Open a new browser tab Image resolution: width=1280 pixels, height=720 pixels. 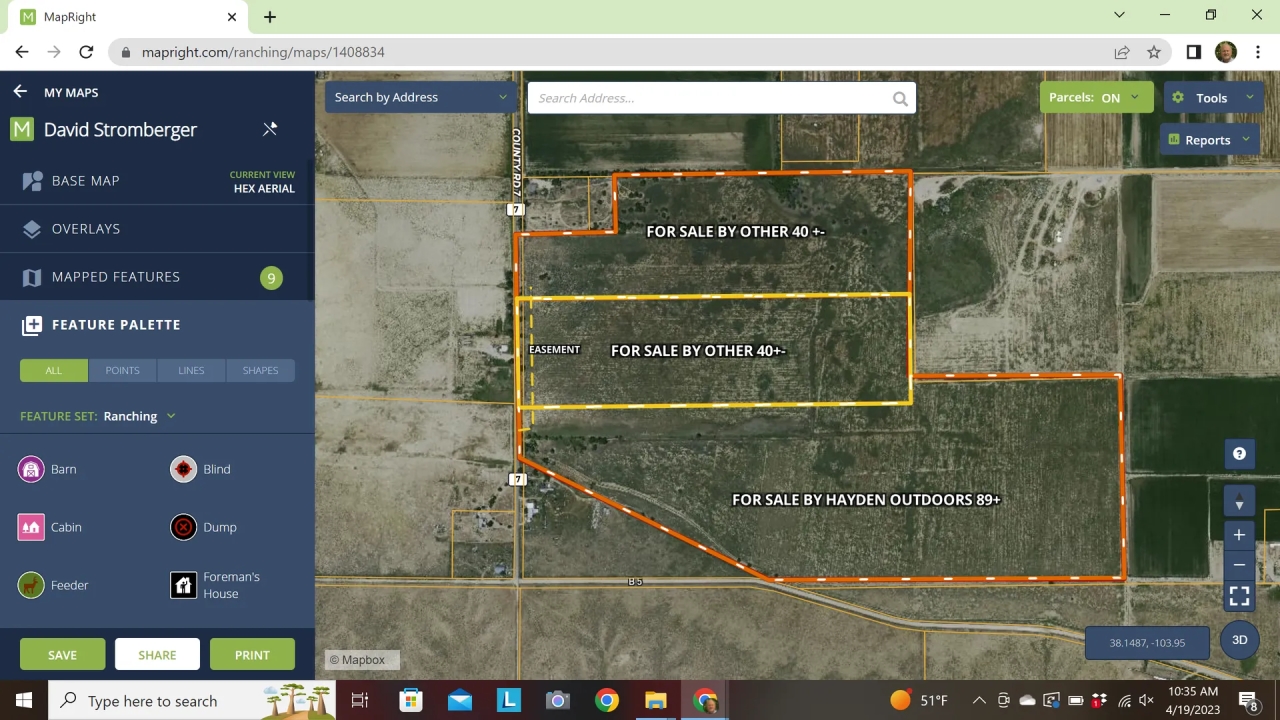pos(270,17)
